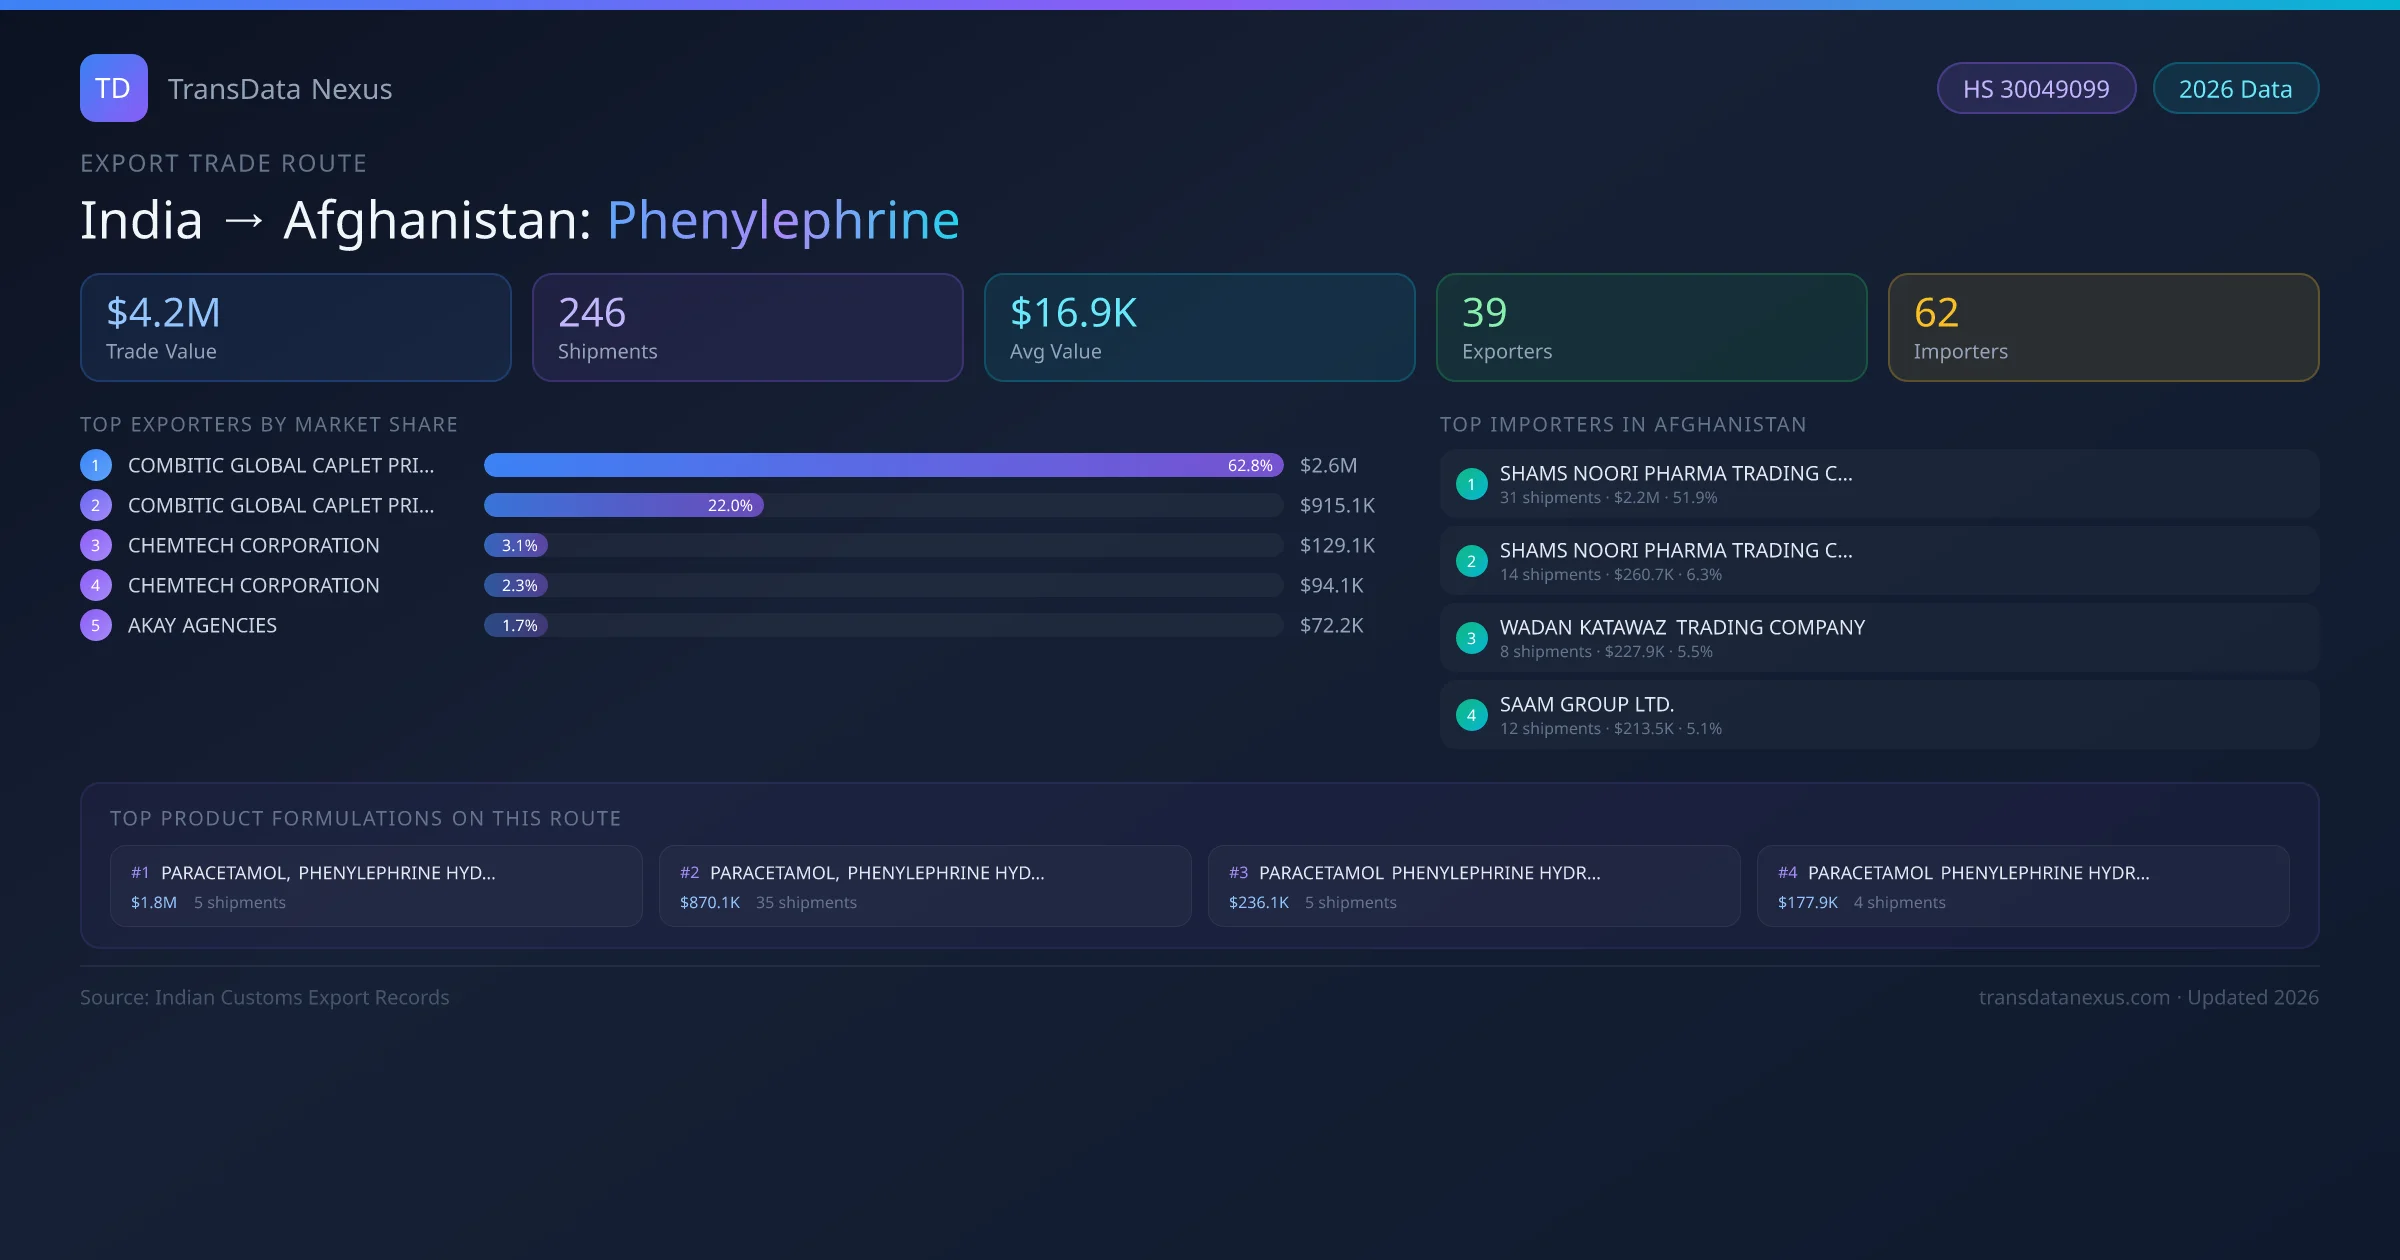Expand the #1 PARACETAMOL formulation card
Viewport: 2400px width, 1260px height.
click(x=377, y=885)
